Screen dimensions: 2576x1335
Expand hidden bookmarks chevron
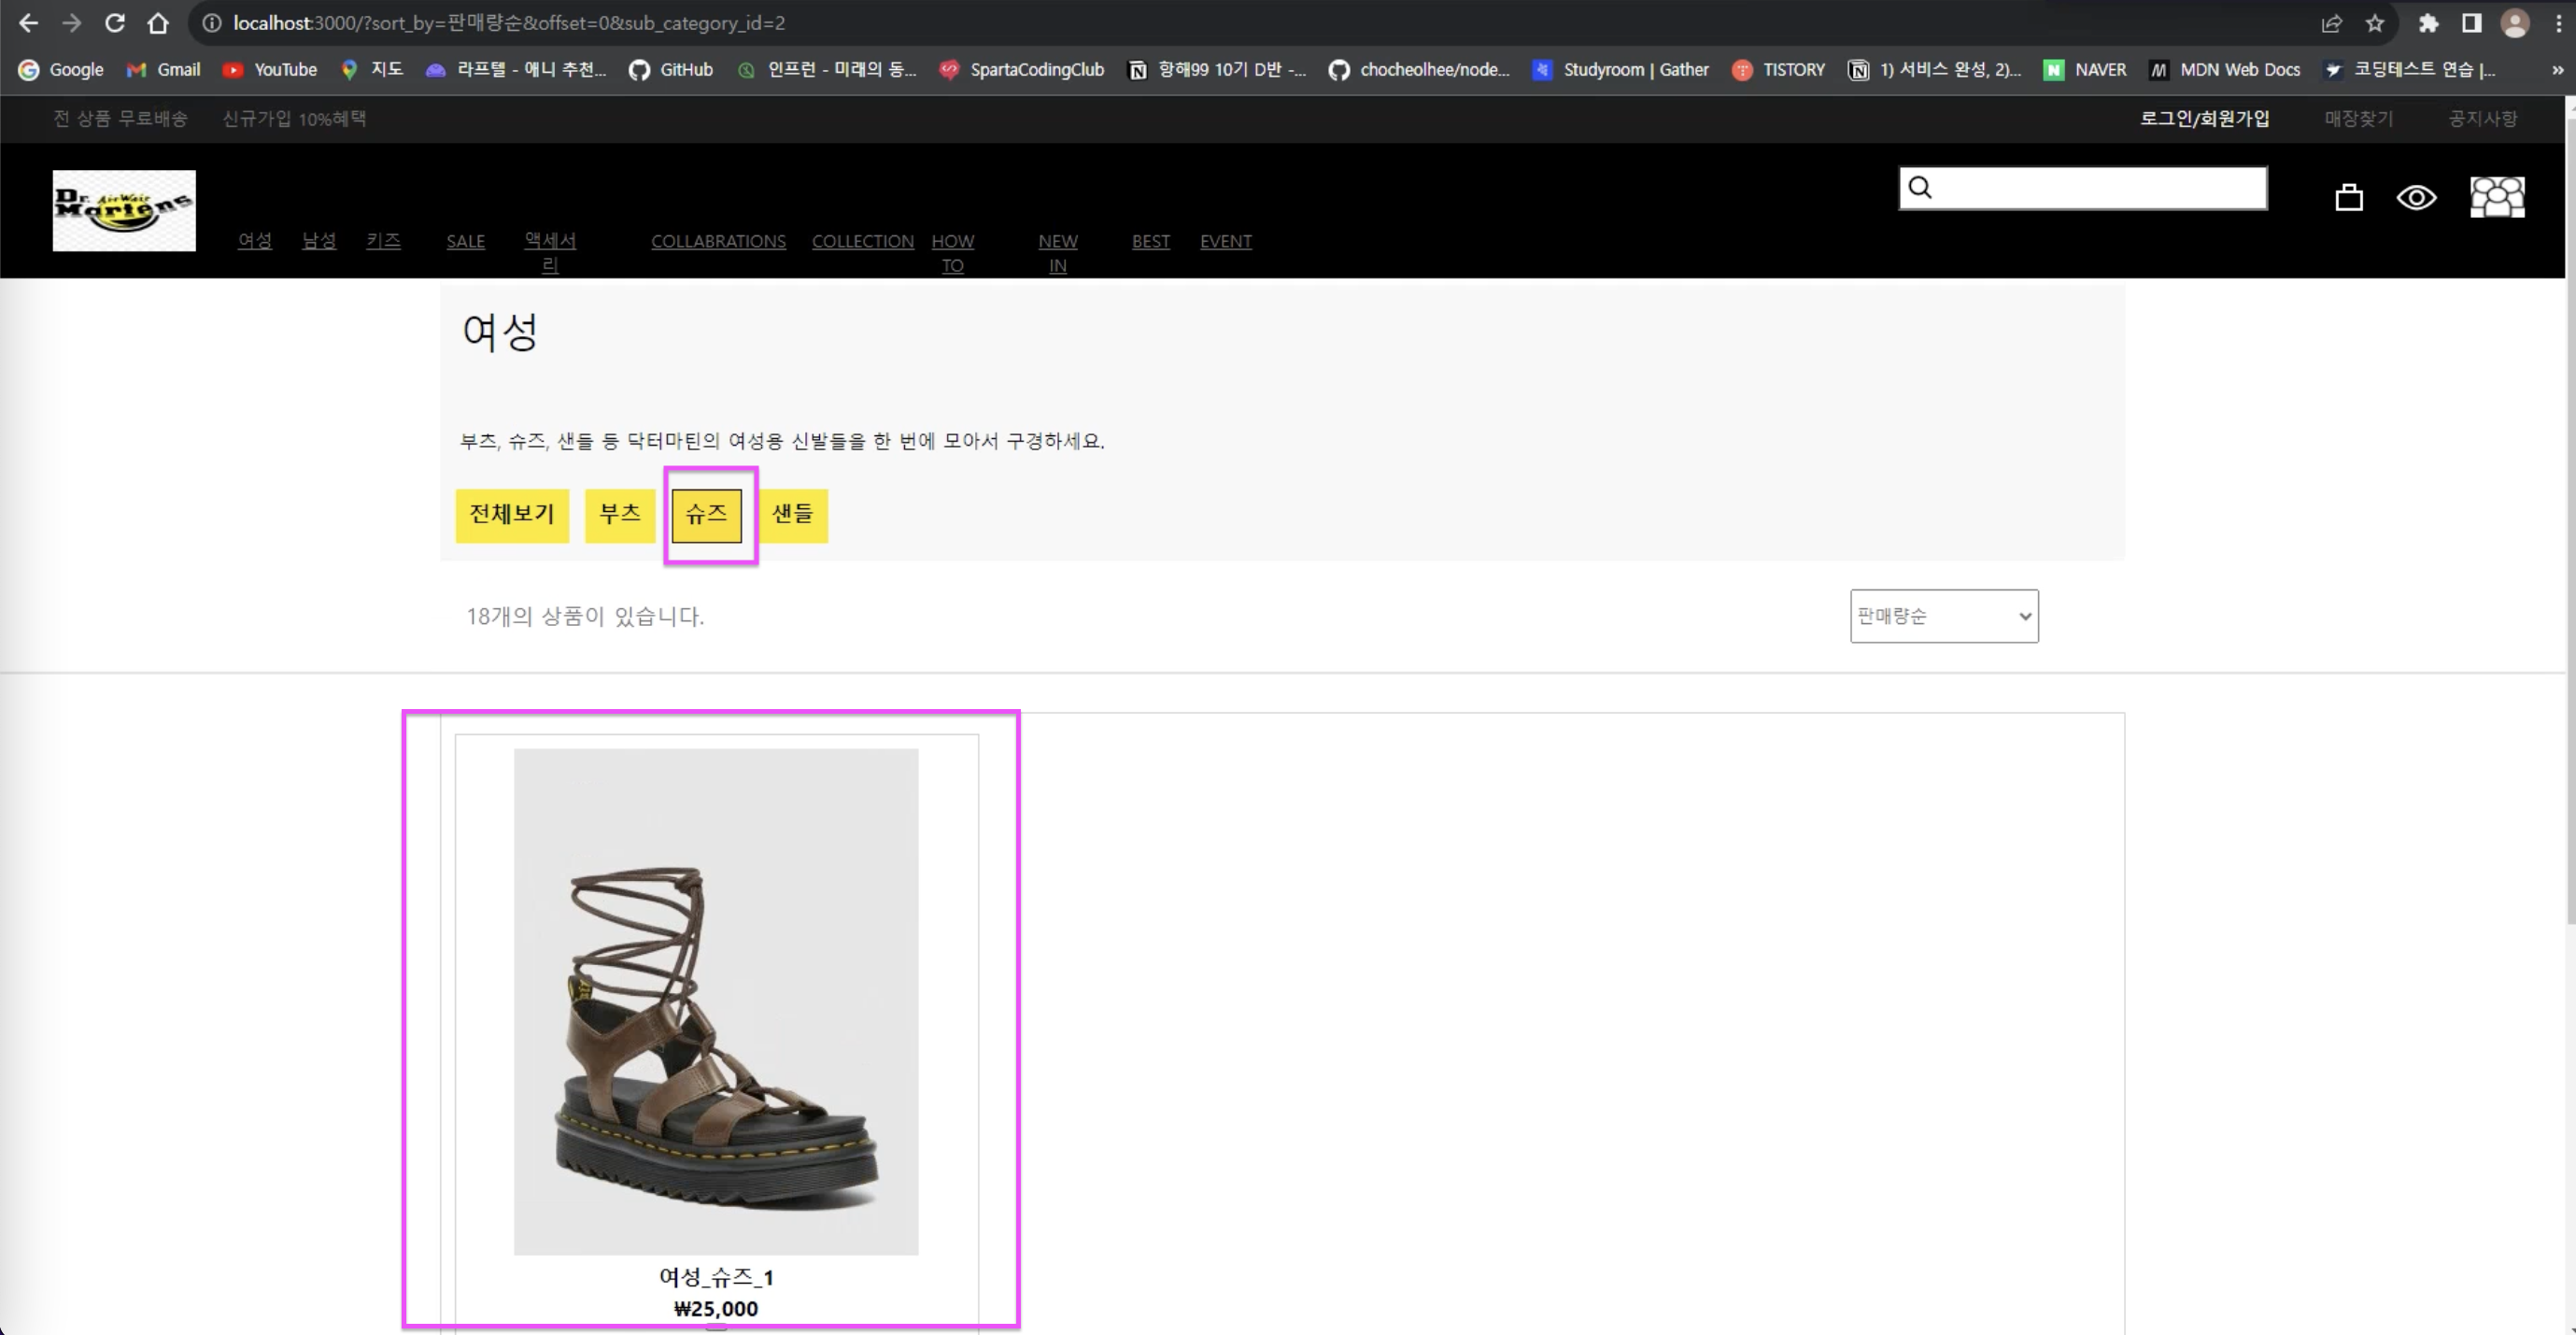2557,70
